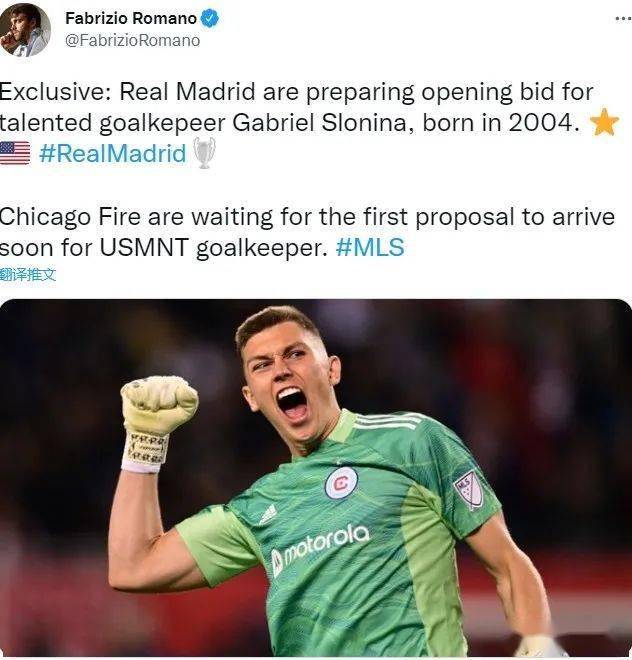Click the Motorola logo on the shirt
Viewport: 632px width, 660px height.
point(320,548)
